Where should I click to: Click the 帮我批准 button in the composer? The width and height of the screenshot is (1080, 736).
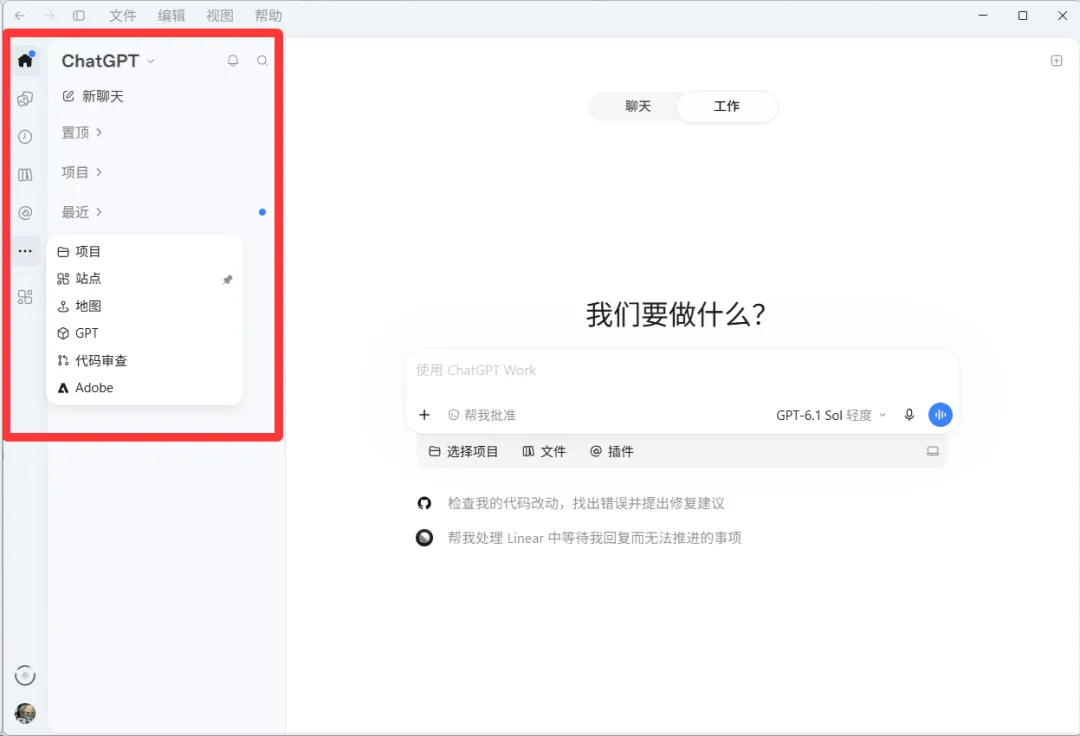coord(481,415)
